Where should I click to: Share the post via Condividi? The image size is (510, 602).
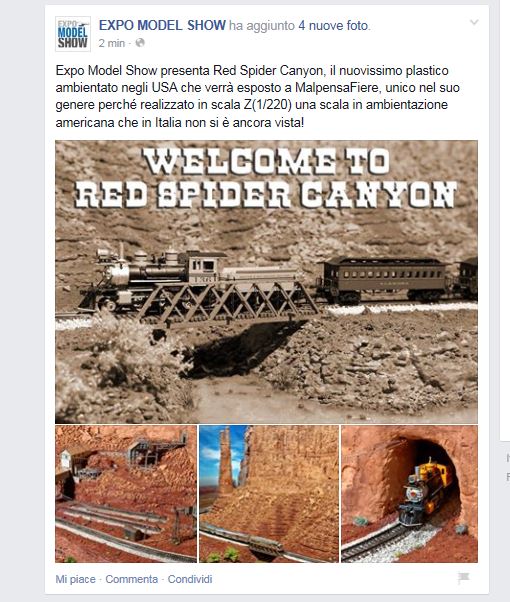(x=190, y=579)
